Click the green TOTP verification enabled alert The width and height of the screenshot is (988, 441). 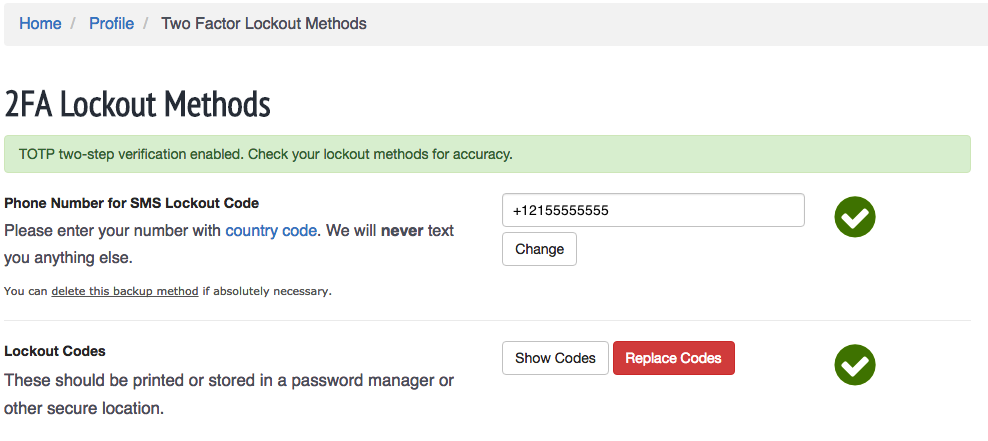coord(487,154)
